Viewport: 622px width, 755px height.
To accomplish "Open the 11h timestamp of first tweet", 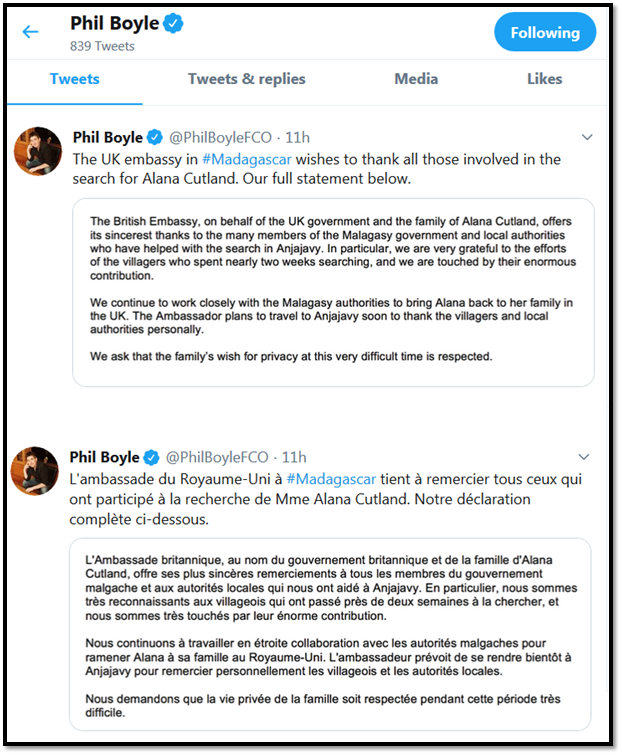I will click(298, 138).
